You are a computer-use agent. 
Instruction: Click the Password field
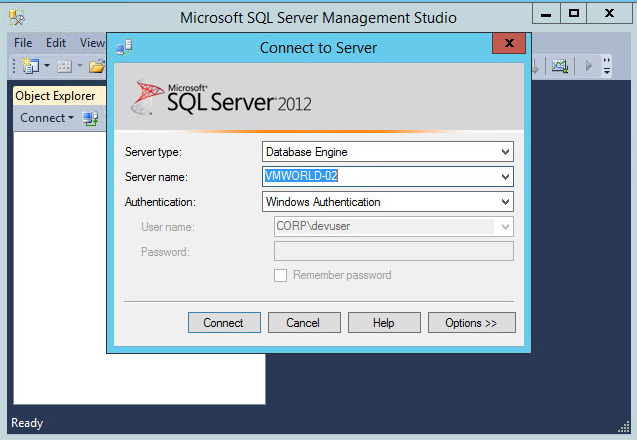pos(394,251)
